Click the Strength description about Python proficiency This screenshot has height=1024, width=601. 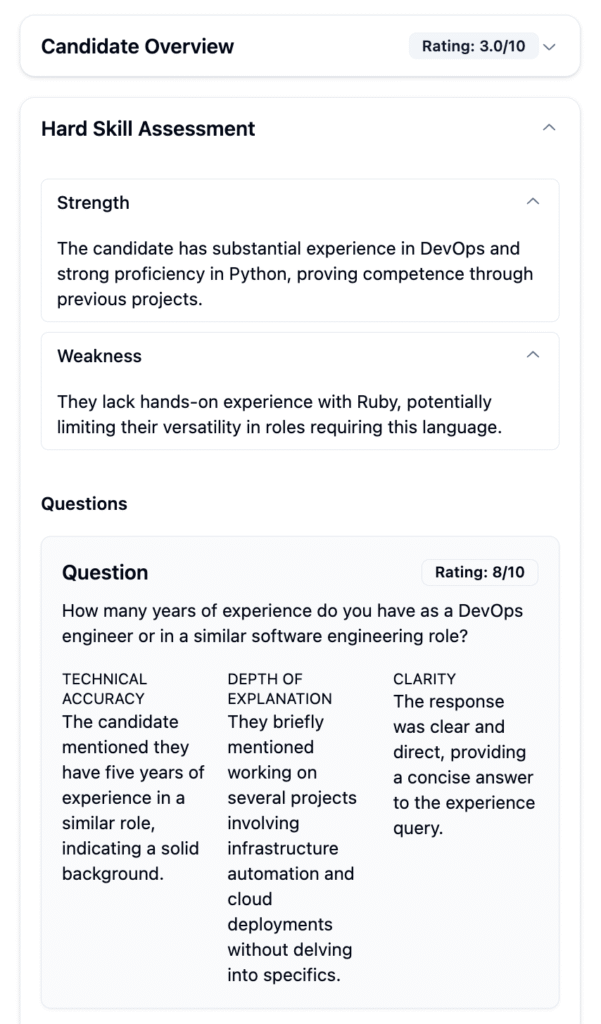(295, 274)
